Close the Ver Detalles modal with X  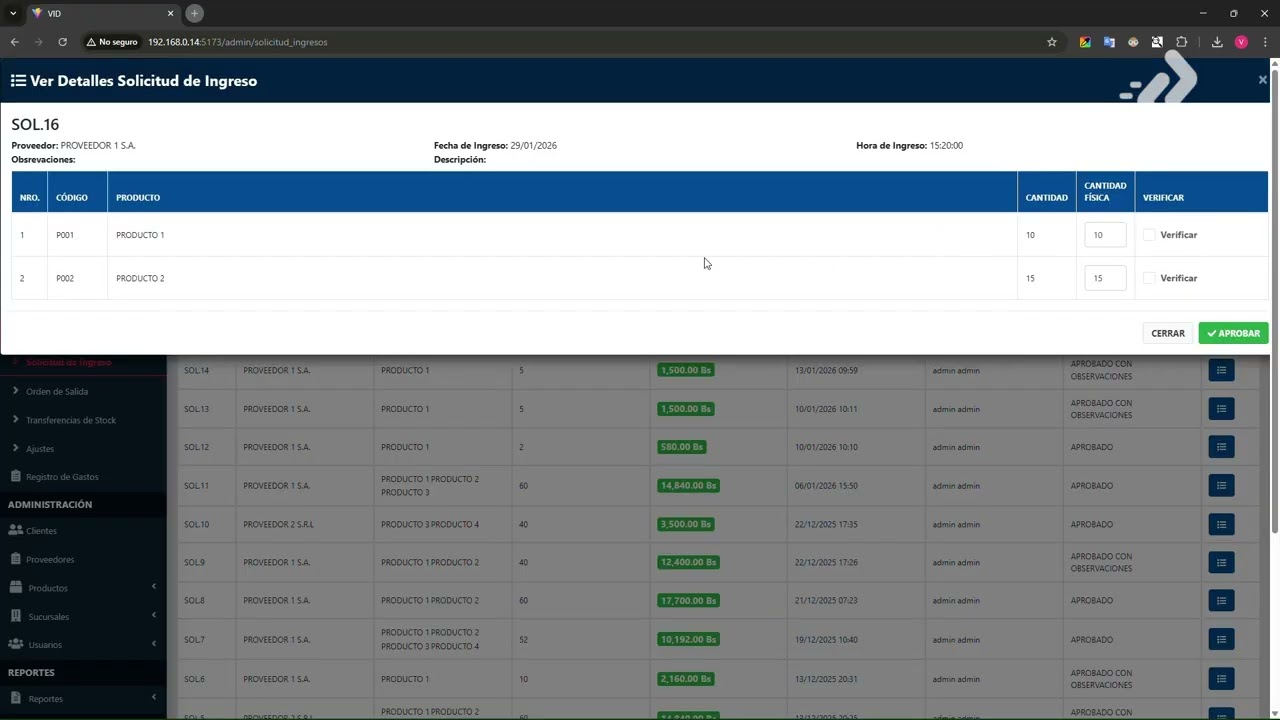pyautogui.click(x=1262, y=80)
